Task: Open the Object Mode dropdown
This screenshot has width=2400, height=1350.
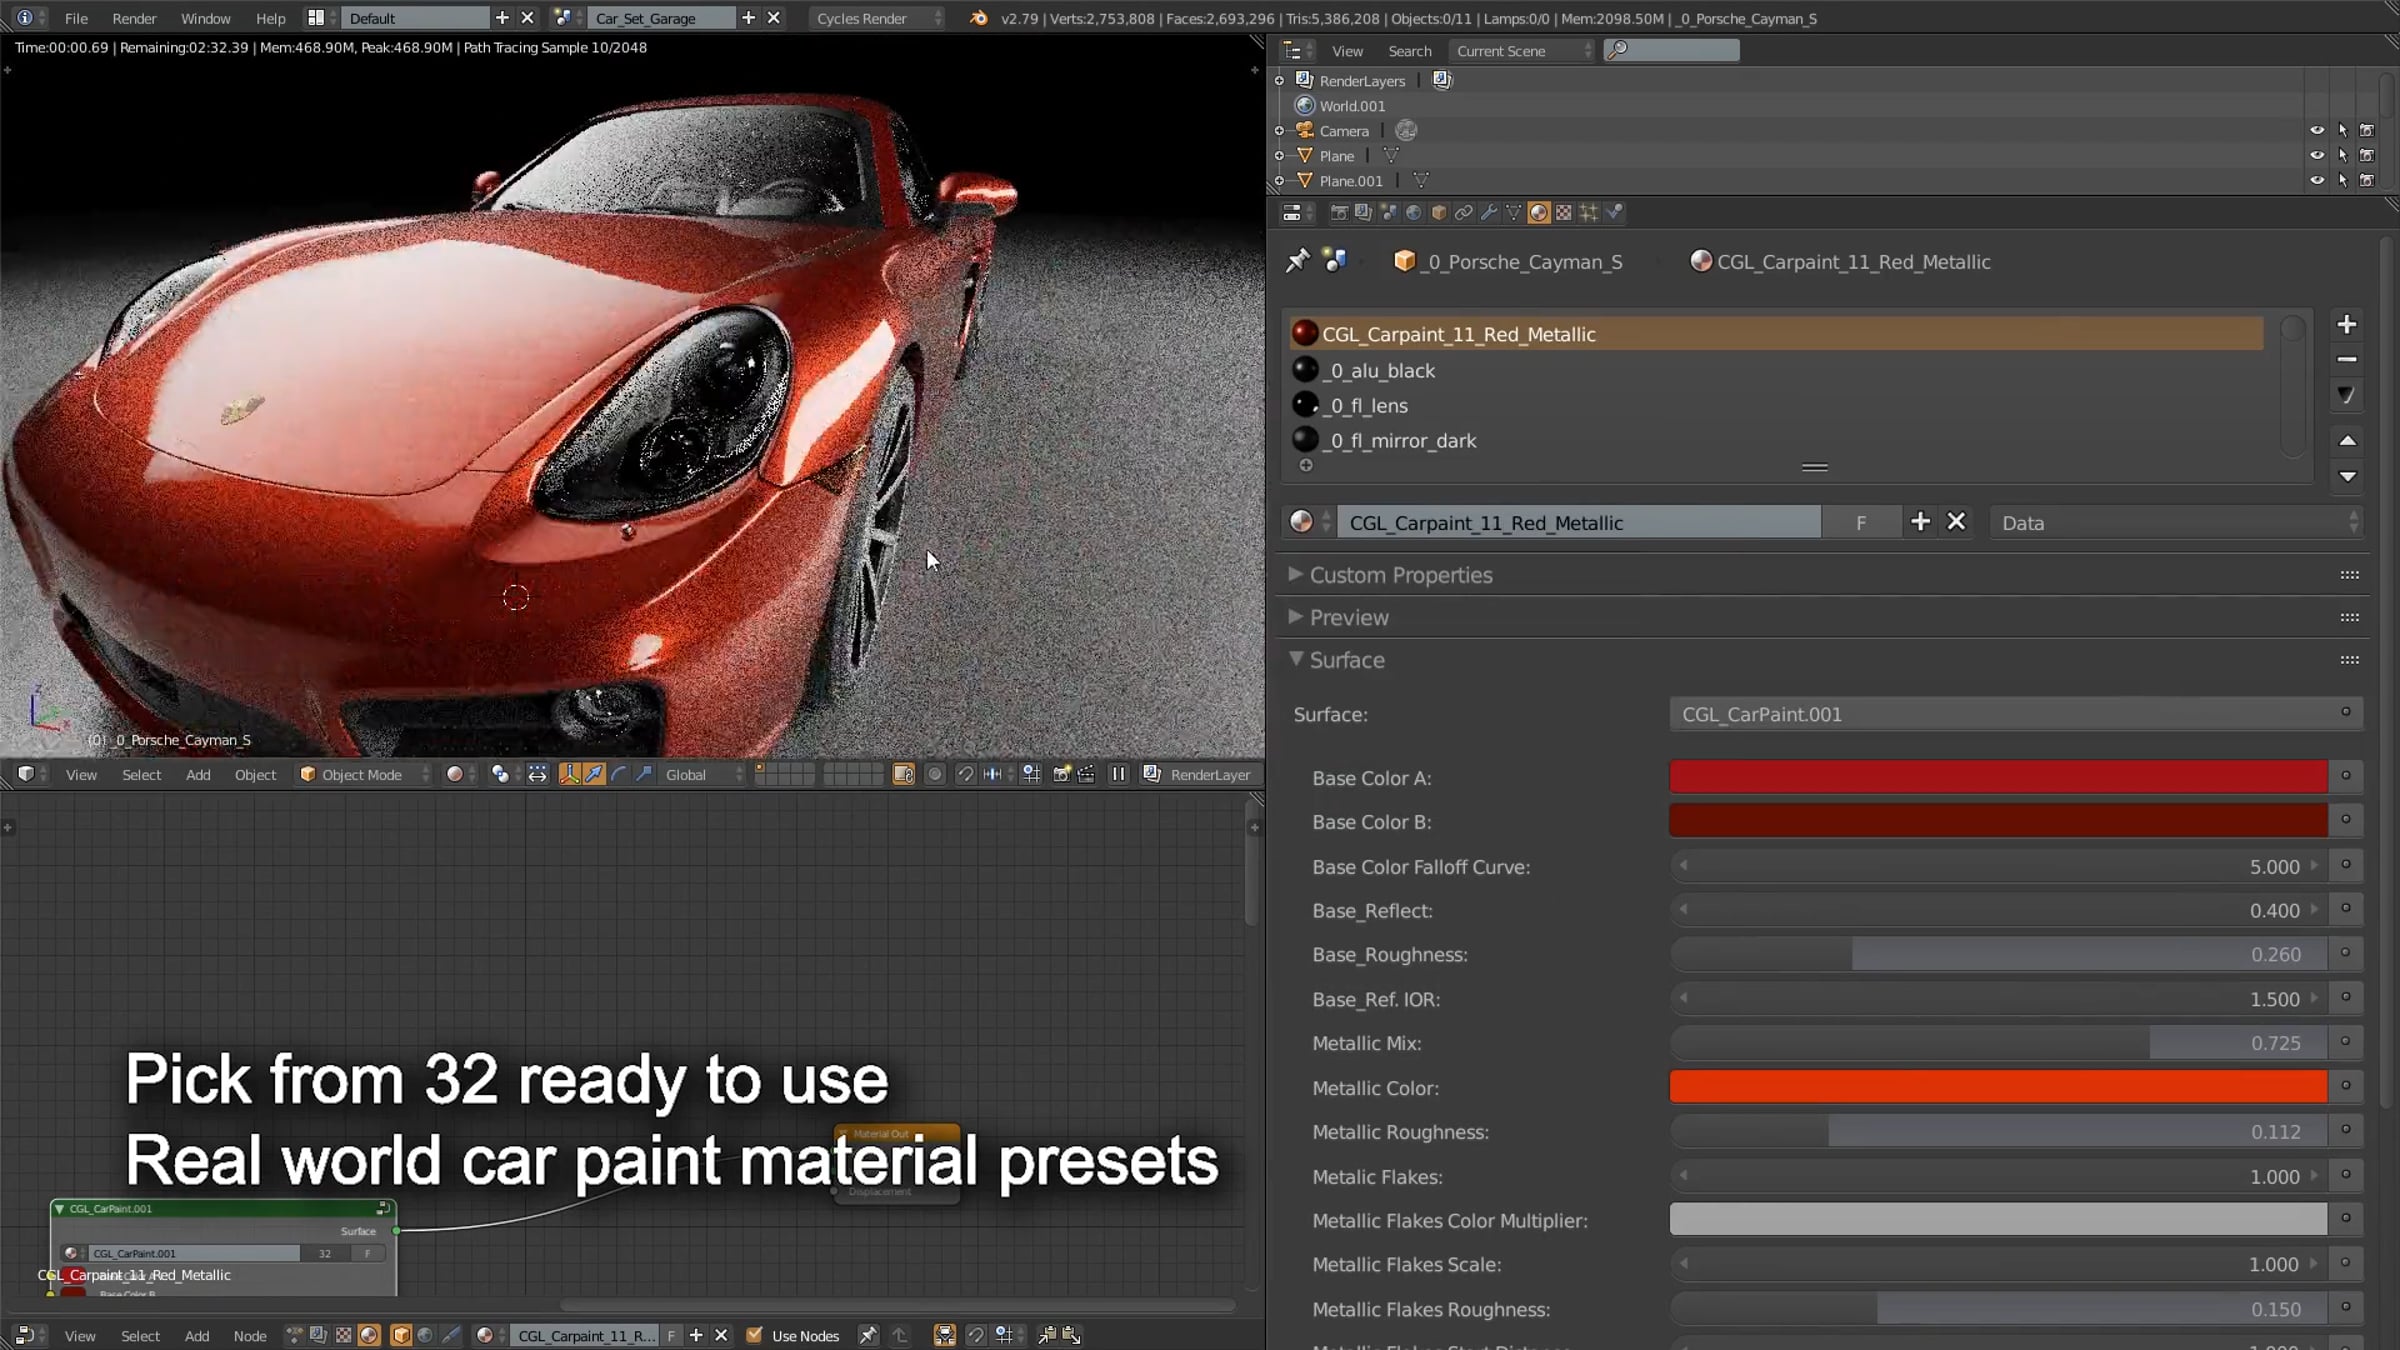Action: point(364,774)
